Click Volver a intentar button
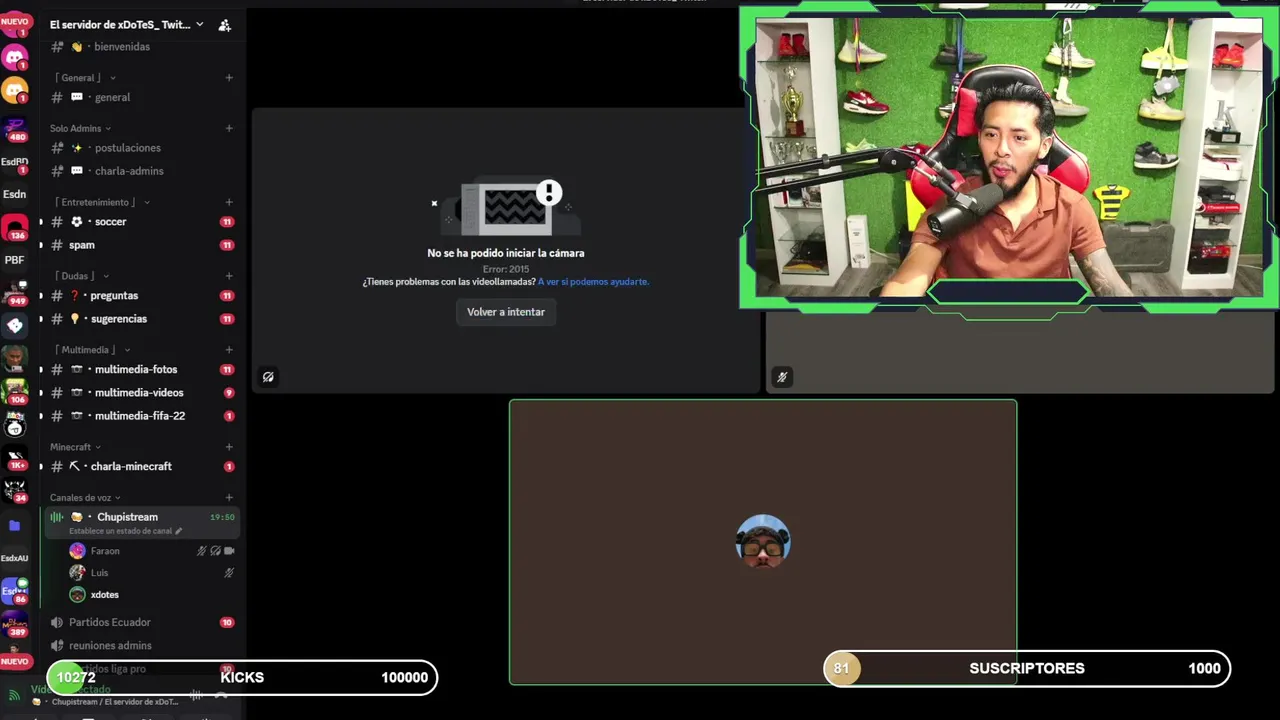The image size is (1280, 720). click(x=506, y=312)
